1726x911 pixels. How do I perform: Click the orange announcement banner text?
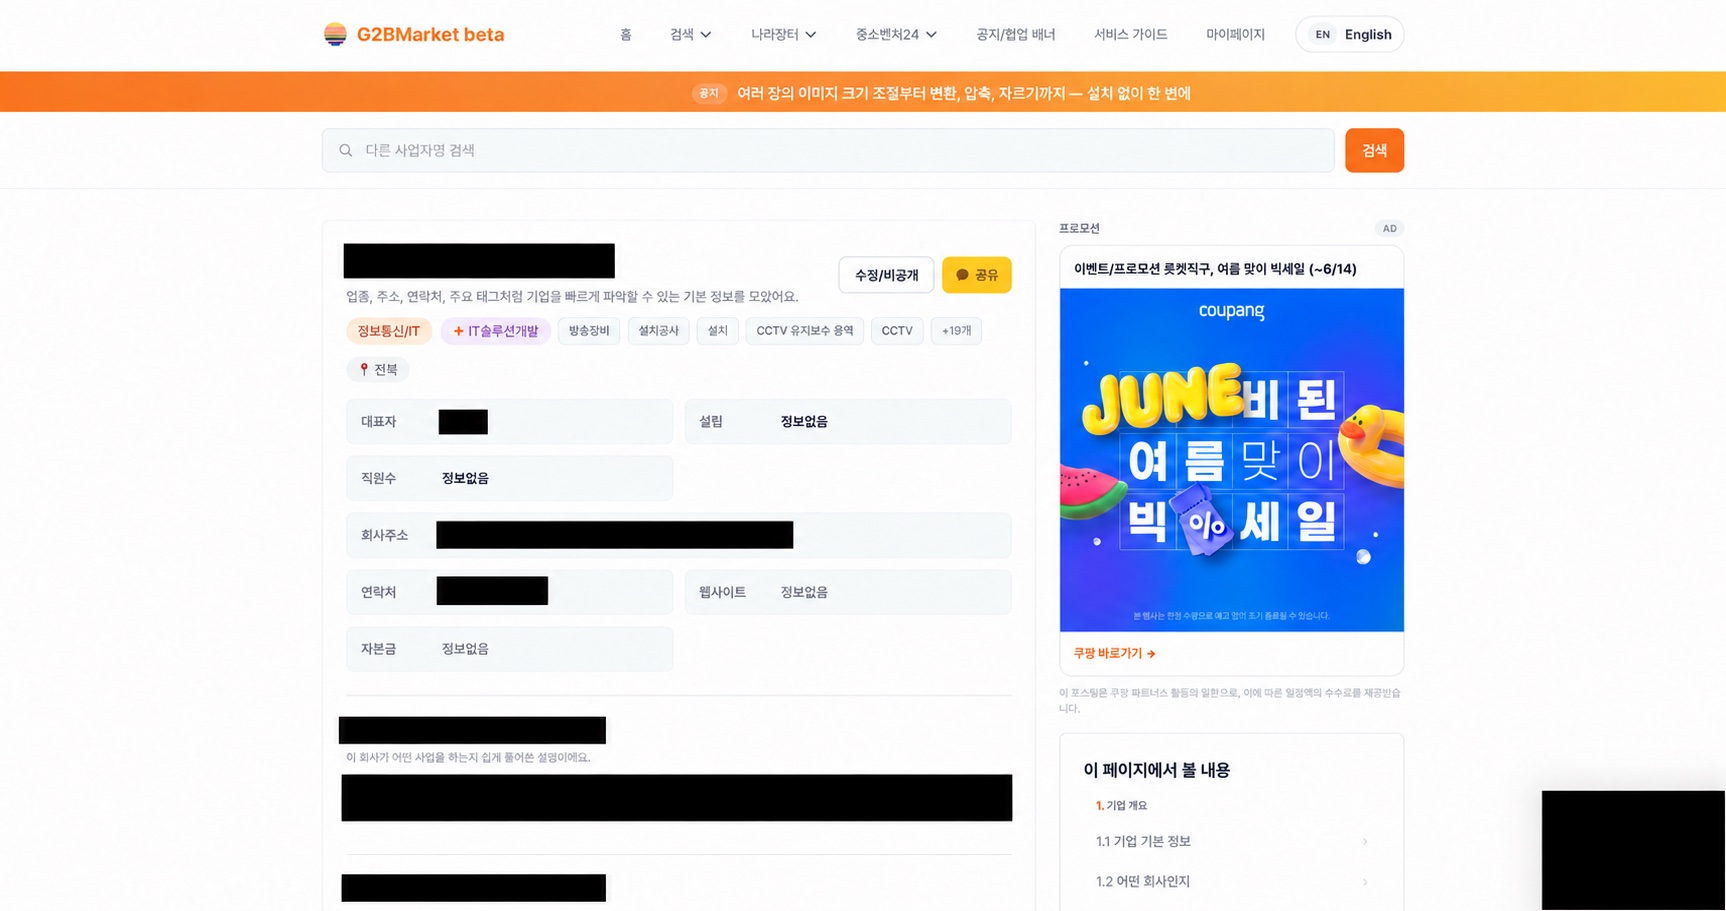964,93
